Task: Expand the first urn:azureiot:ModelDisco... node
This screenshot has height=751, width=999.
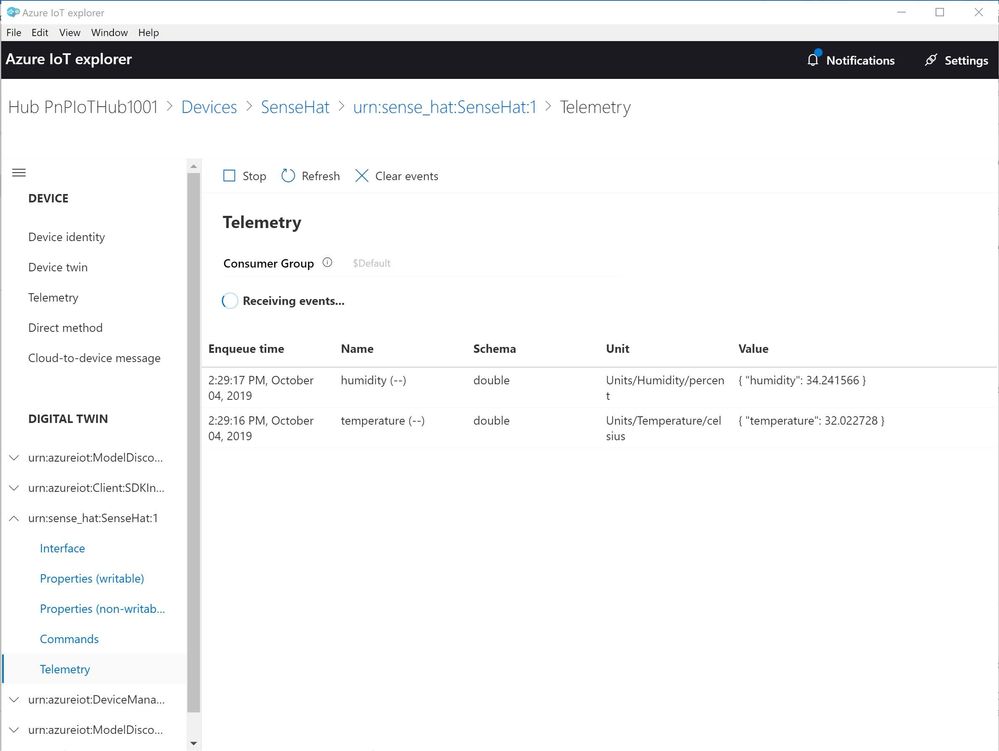Action: coord(13,457)
